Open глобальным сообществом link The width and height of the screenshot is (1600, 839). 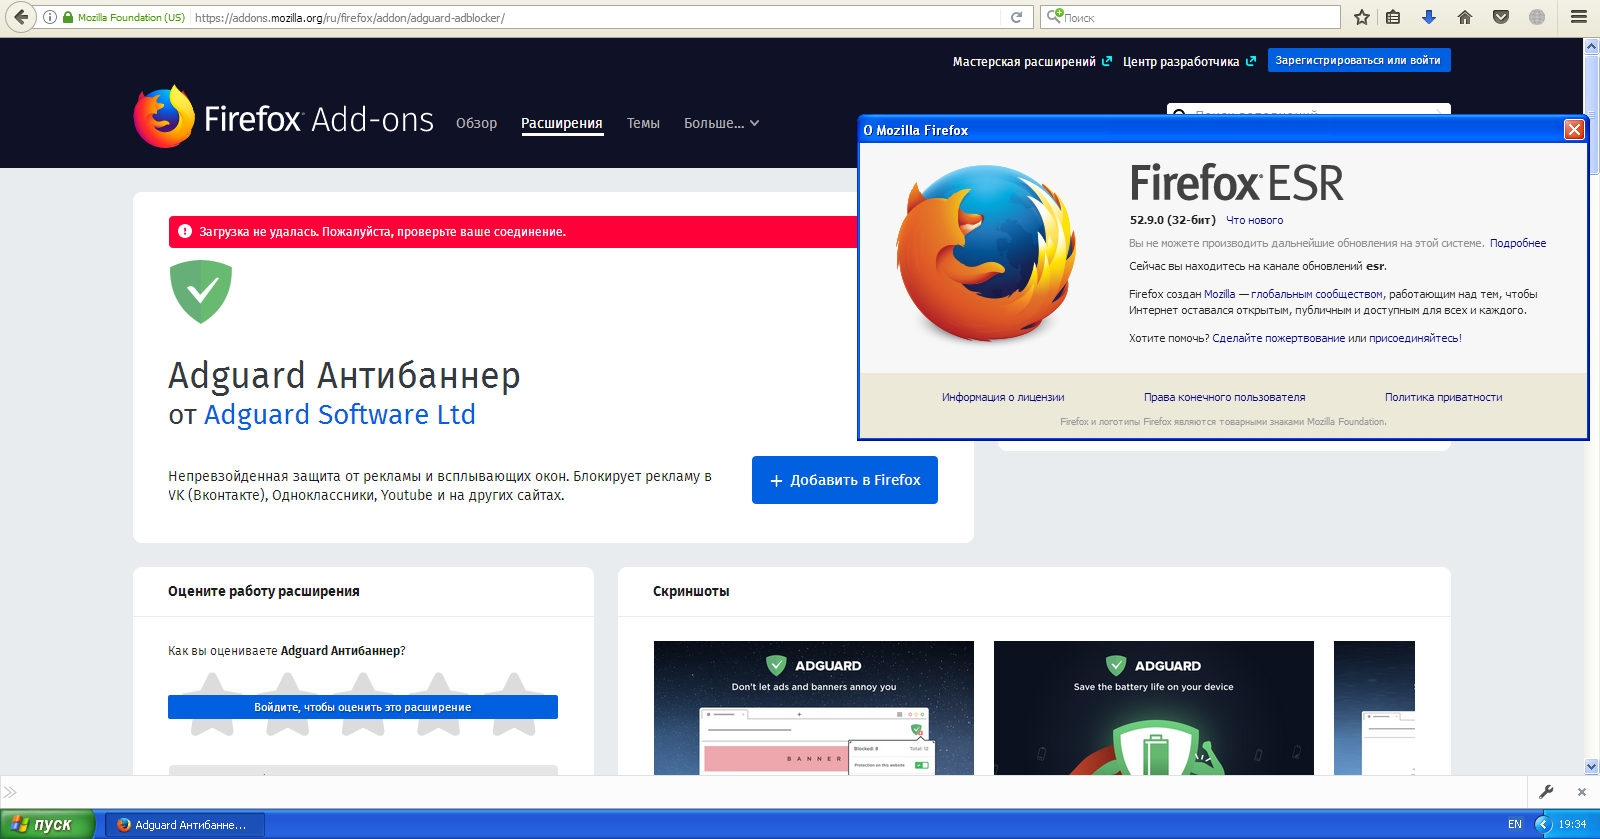point(1317,294)
